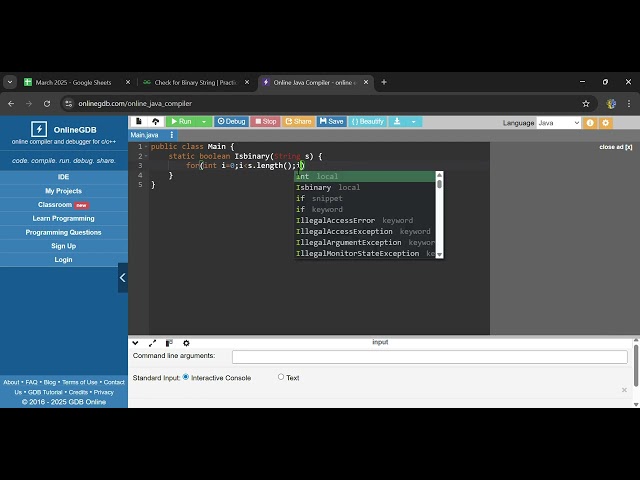Save the project with Save button

click(331, 122)
